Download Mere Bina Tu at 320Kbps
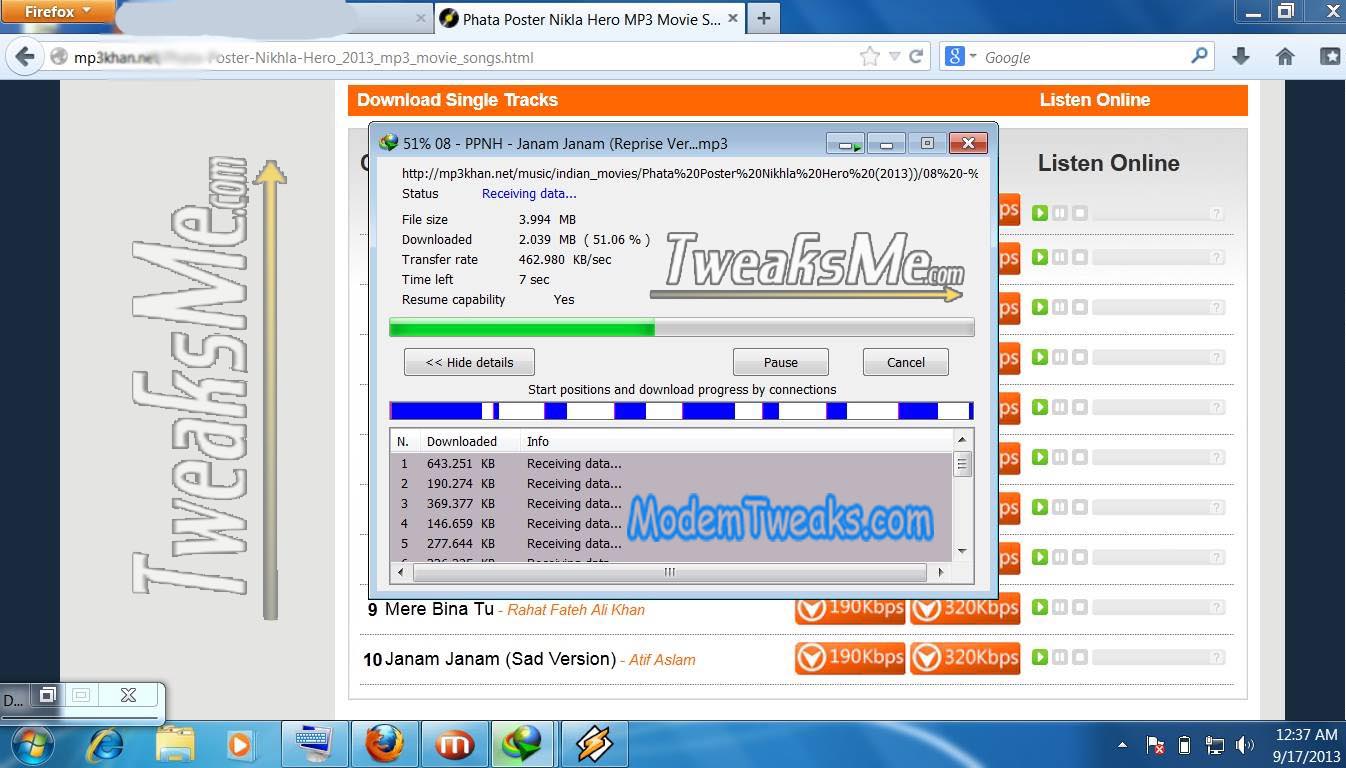This screenshot has height=768, width=1346. coord(965,607)
